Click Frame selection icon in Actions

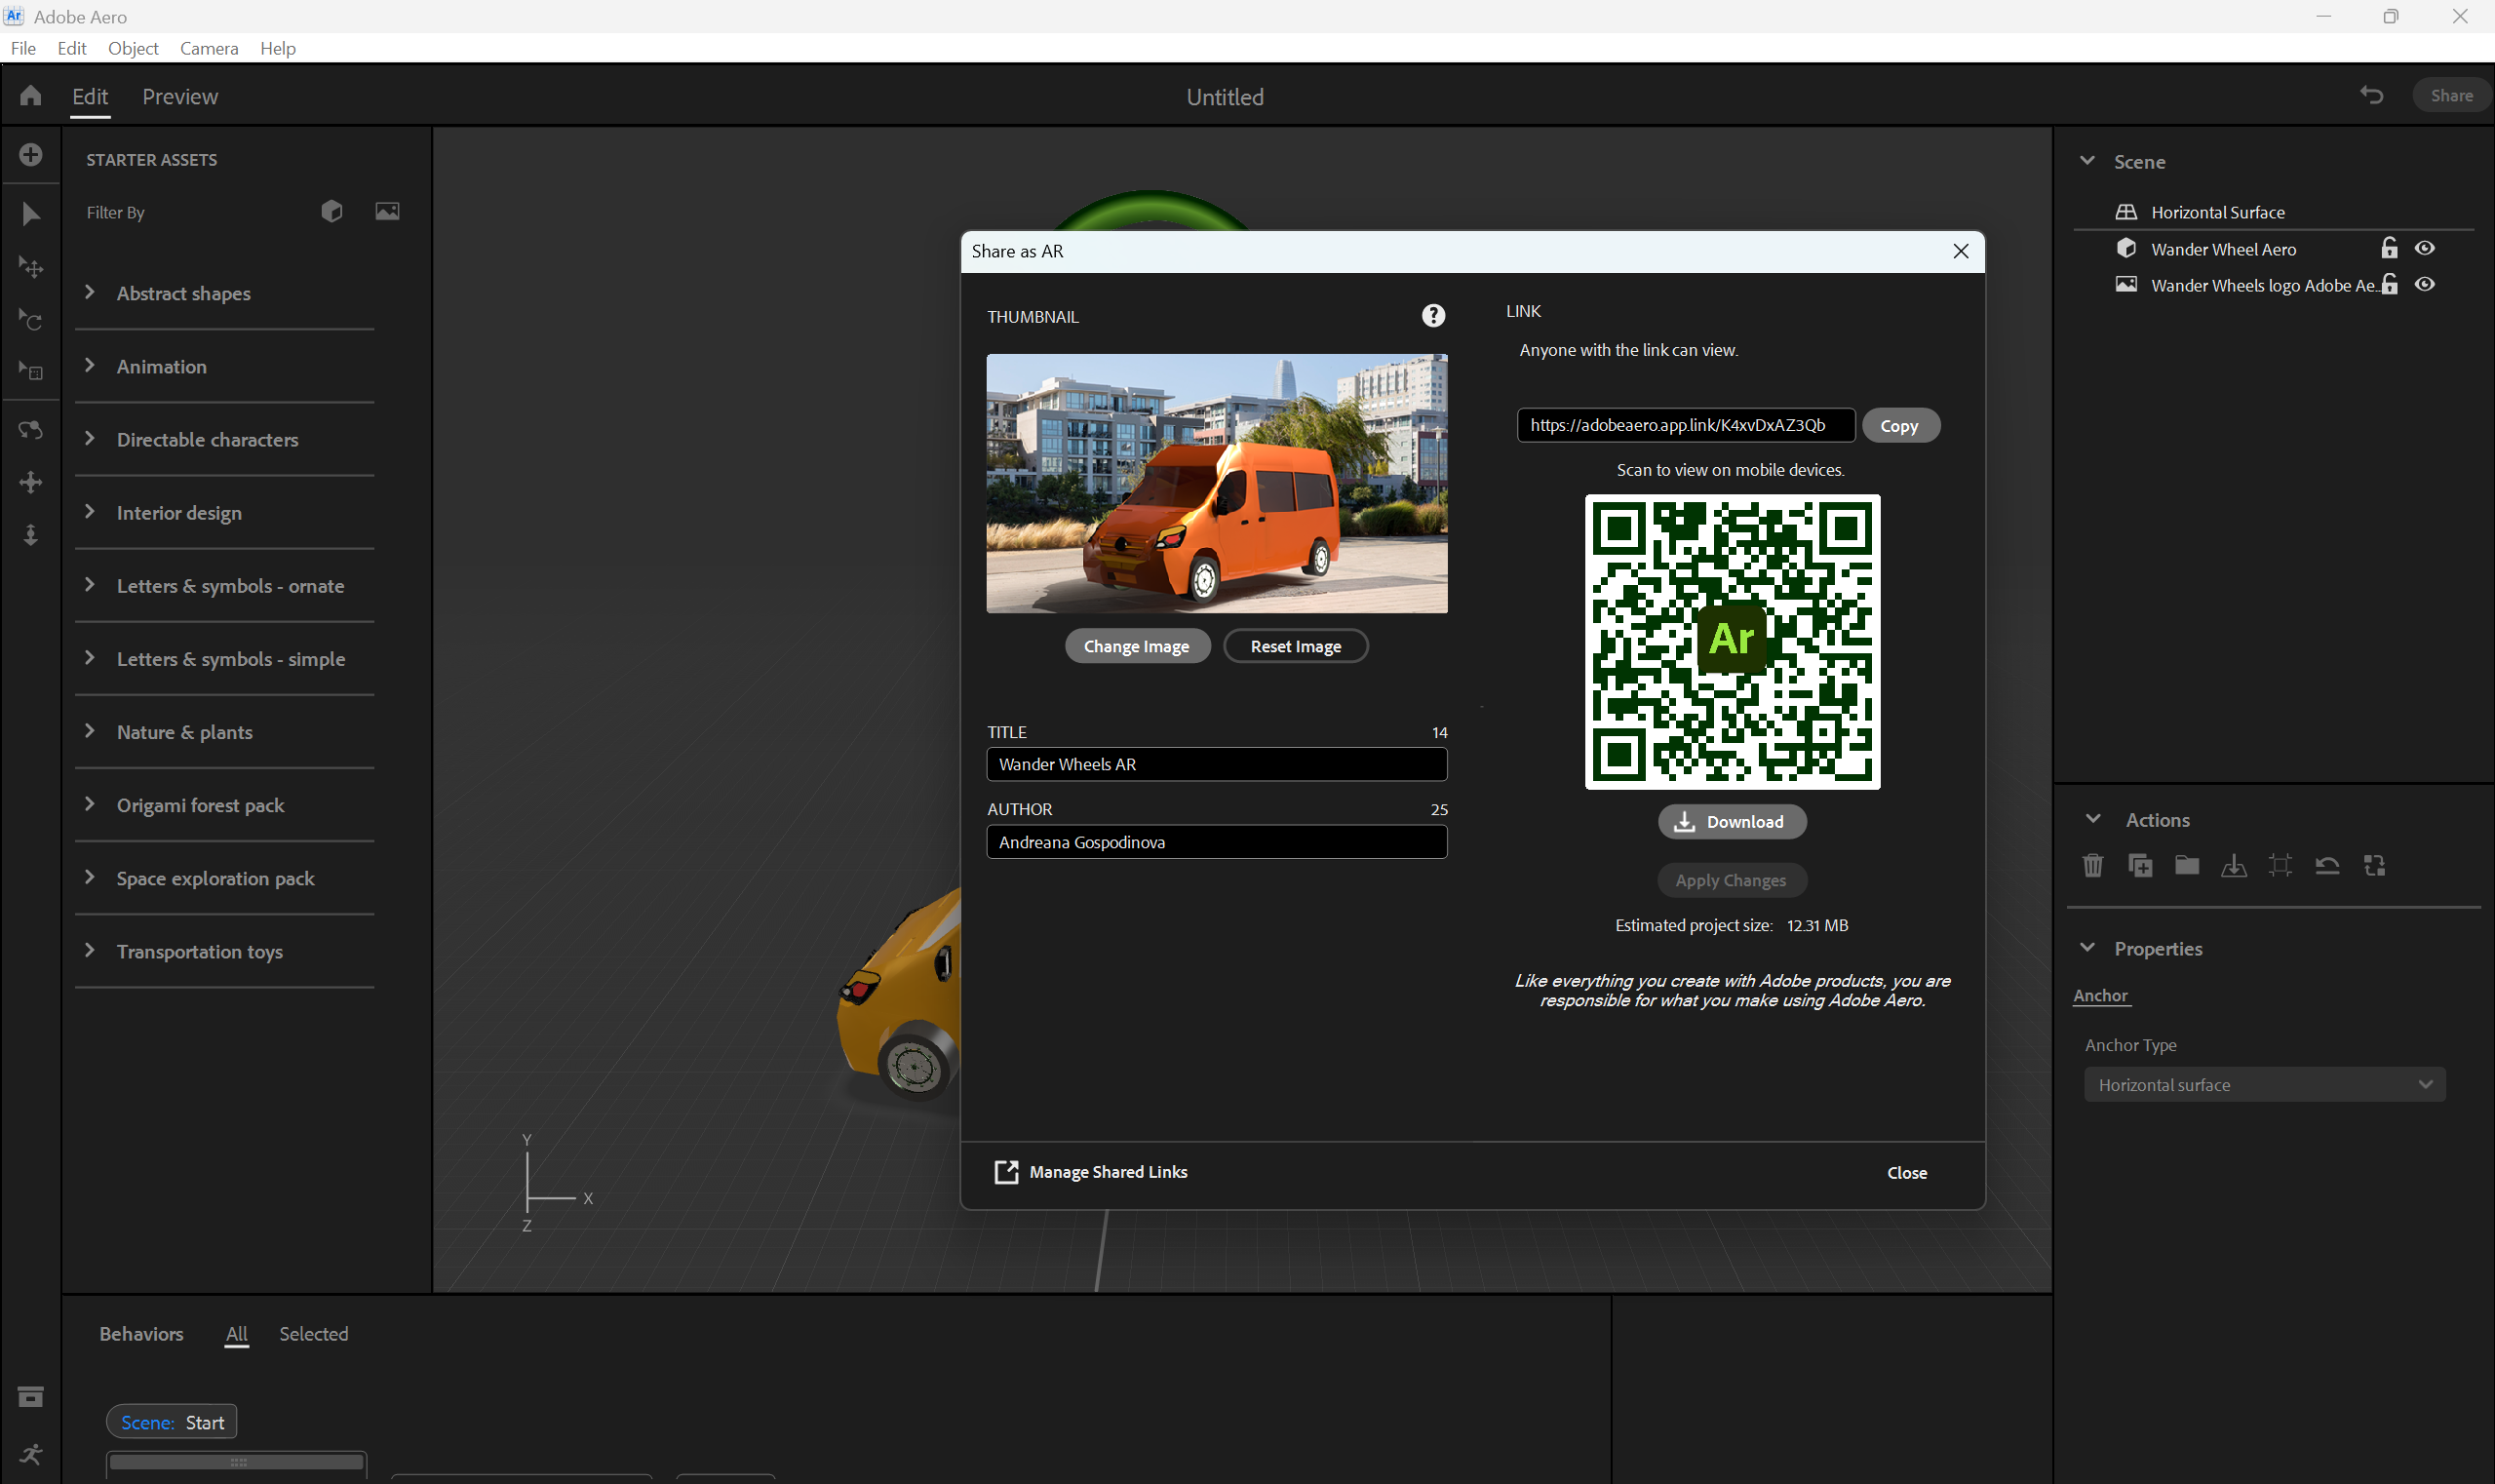coord(2281,865)
